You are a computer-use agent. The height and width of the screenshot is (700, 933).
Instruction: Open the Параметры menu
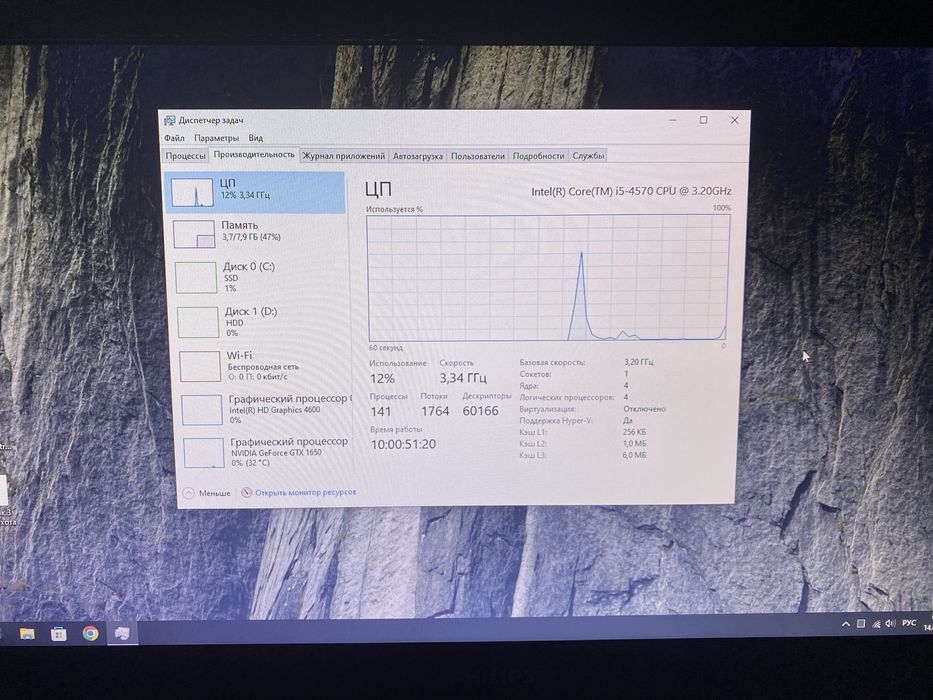pyautogui.click(x=216, y=138)
